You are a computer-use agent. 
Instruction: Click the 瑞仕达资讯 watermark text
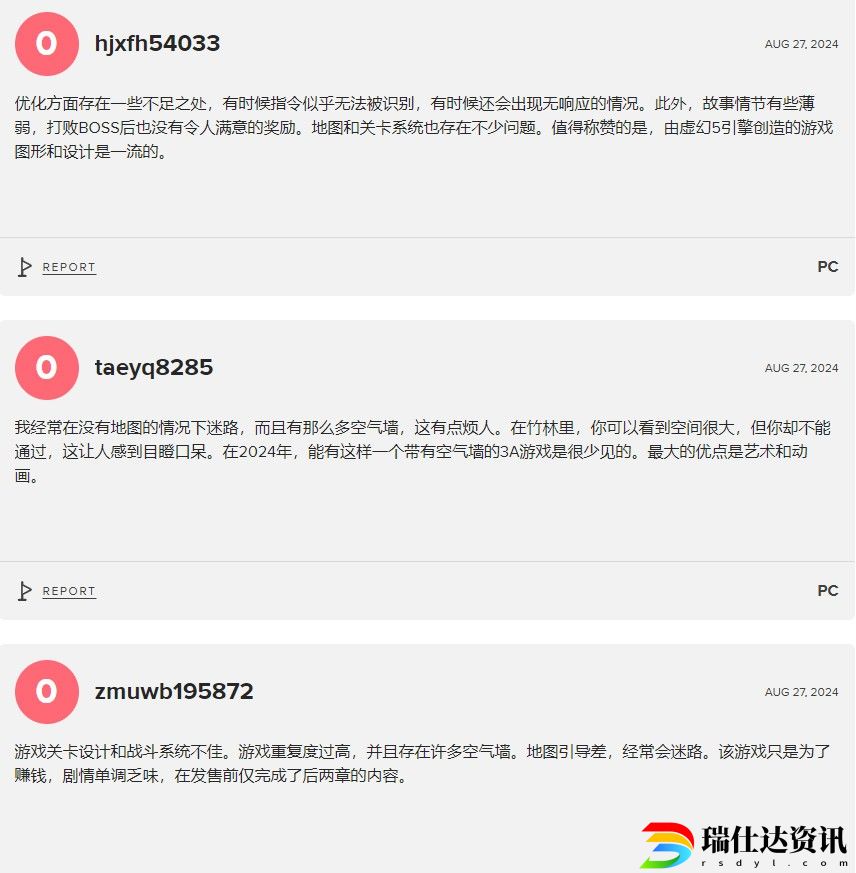point(774,840)
